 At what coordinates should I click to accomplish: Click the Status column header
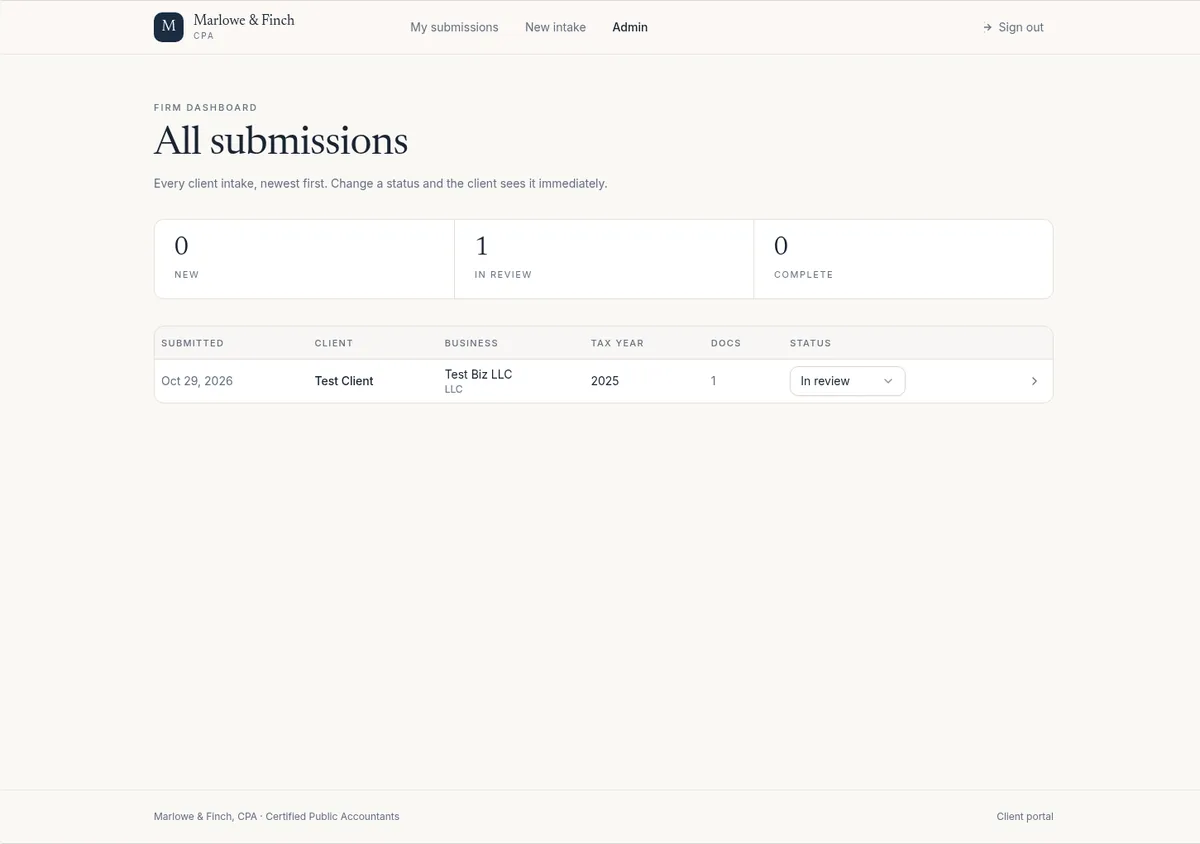[x=810, y=343]
